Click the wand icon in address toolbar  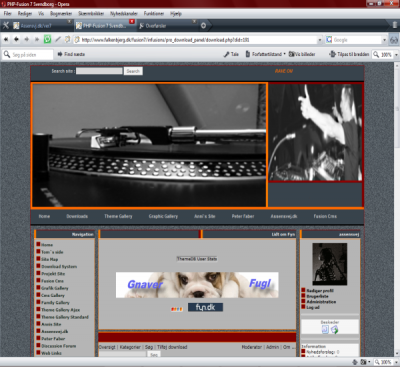tap(58, 39)
